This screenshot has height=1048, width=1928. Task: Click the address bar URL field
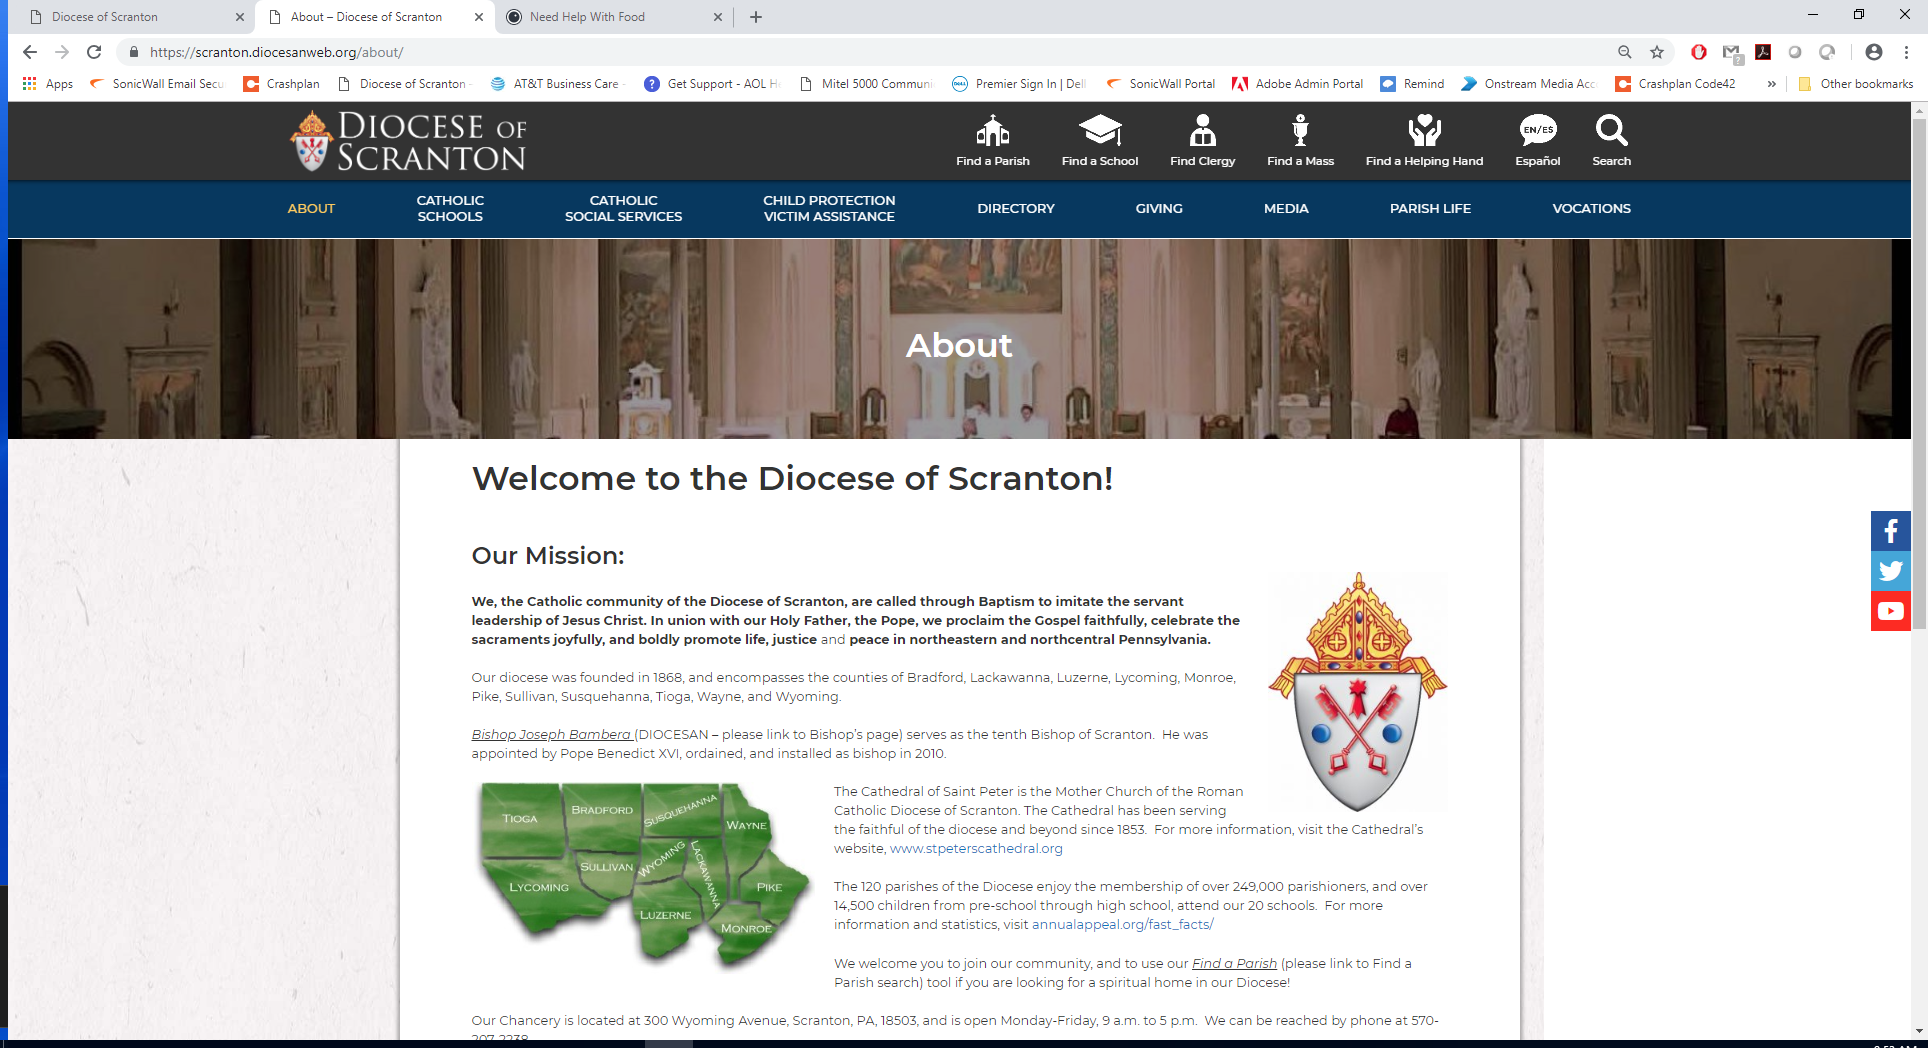(x=870, y=52)
